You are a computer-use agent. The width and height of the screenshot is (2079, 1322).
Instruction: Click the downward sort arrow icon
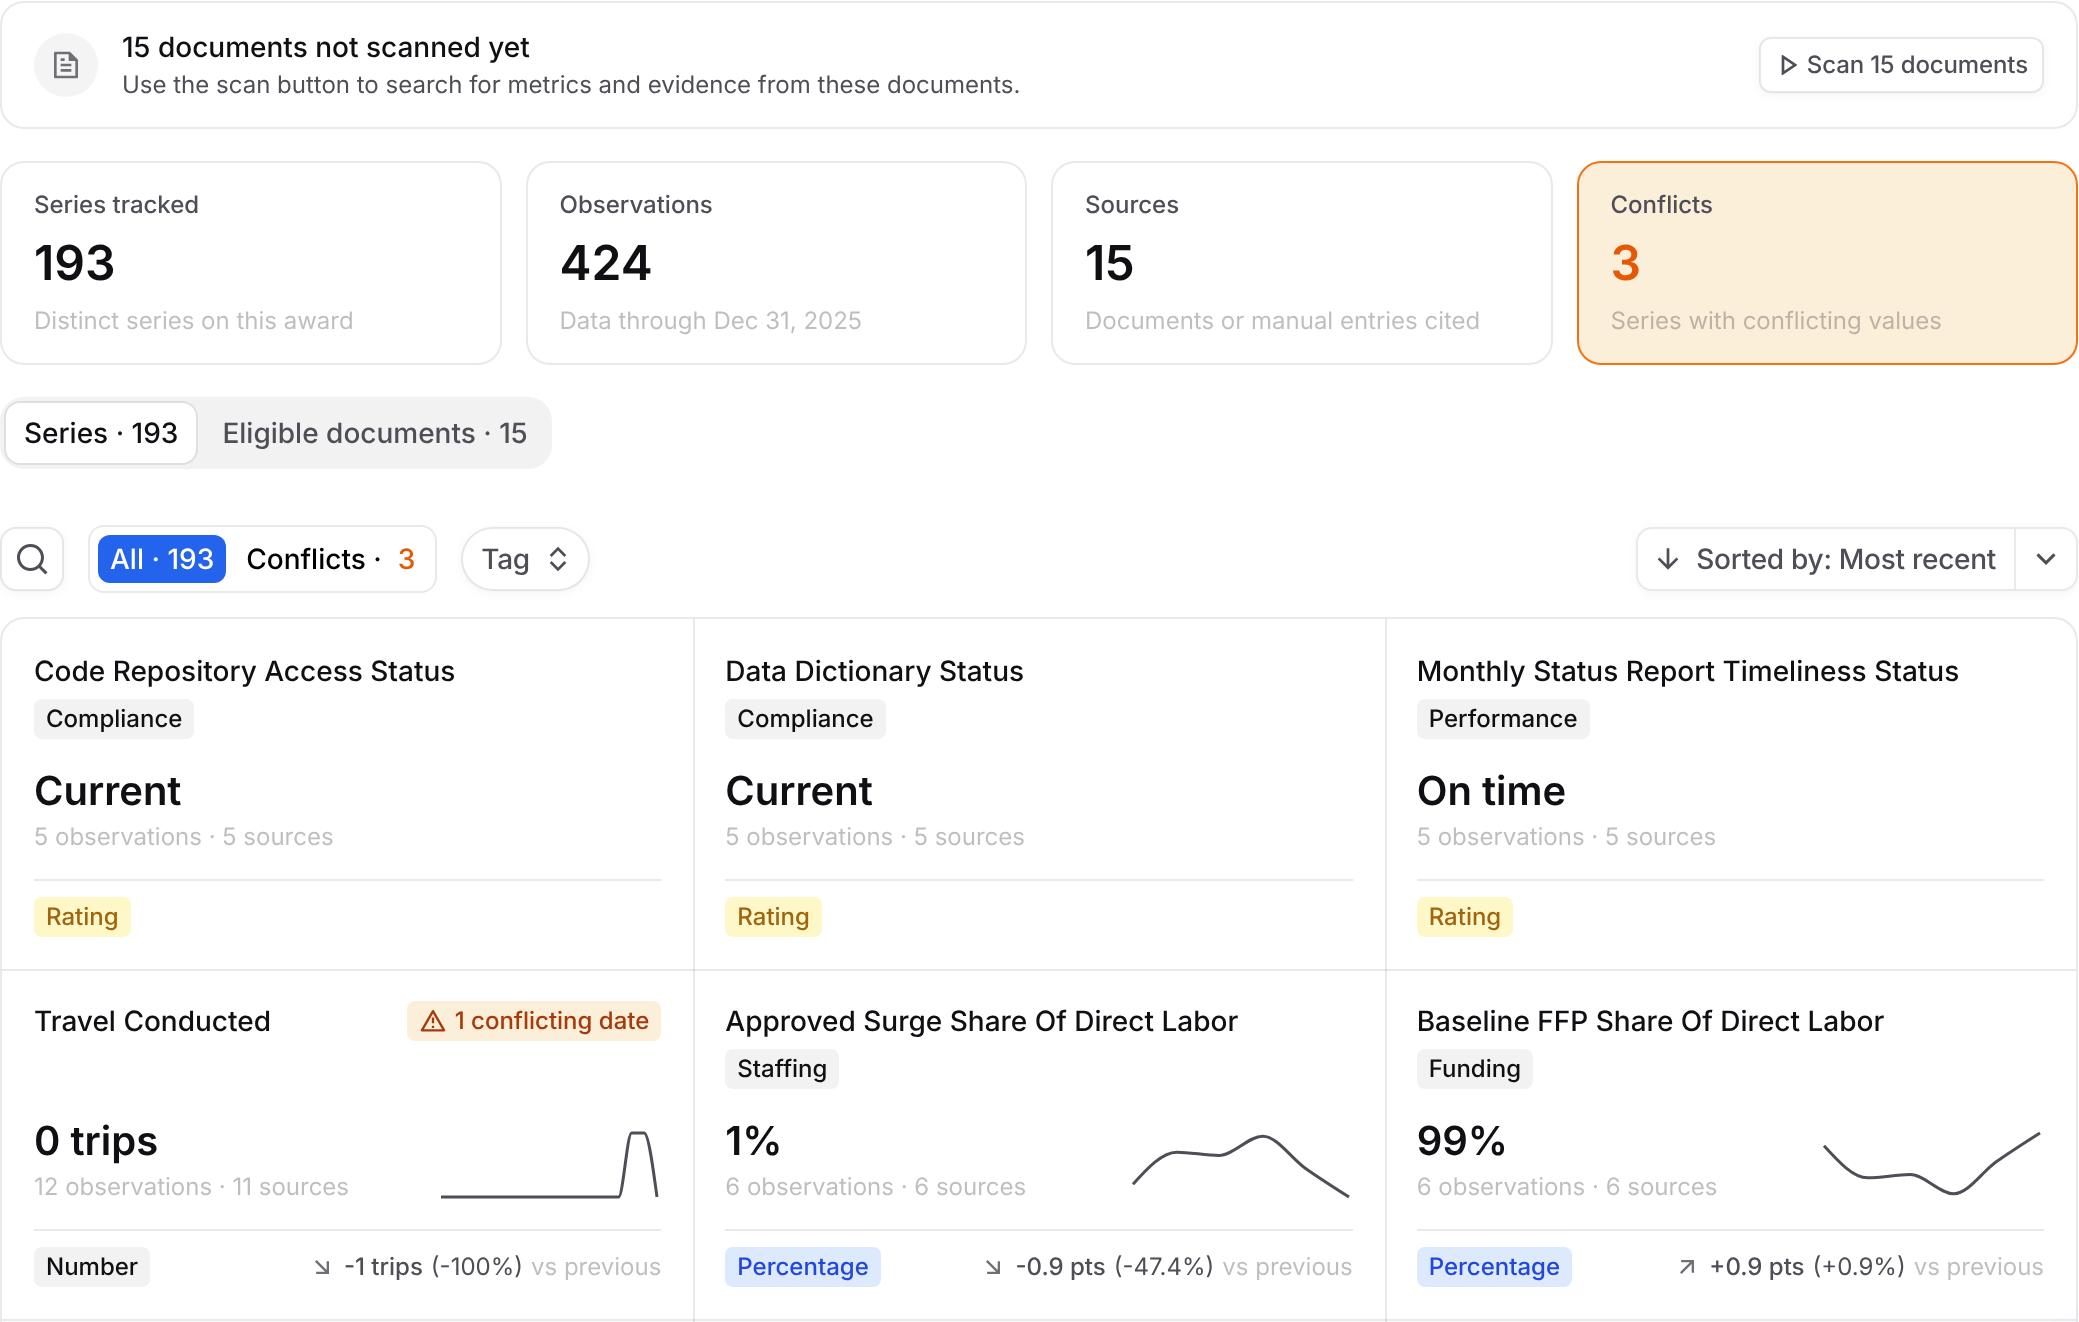point(1667,559)
